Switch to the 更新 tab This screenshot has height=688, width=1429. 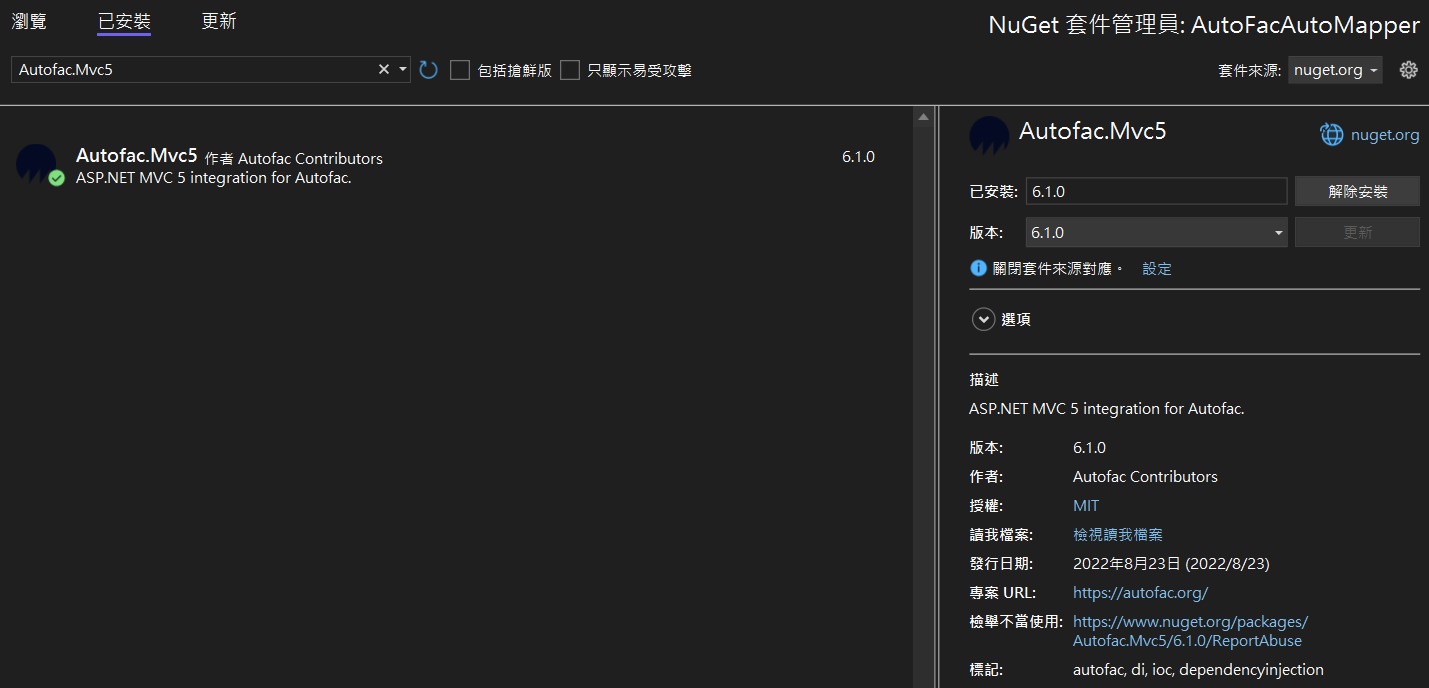pos(219,21)
